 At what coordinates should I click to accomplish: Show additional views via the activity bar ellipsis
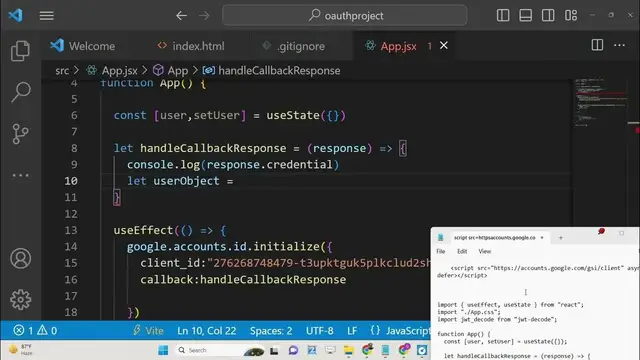[20, 176]
